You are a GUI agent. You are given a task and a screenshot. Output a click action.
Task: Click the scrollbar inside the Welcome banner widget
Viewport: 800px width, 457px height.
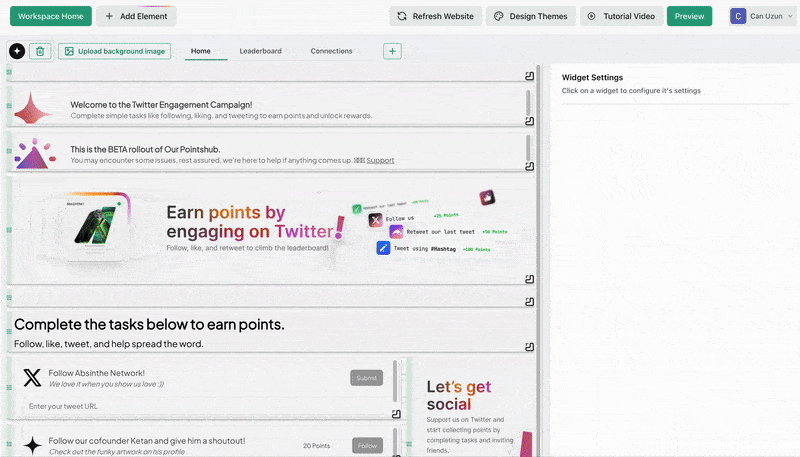528,103
